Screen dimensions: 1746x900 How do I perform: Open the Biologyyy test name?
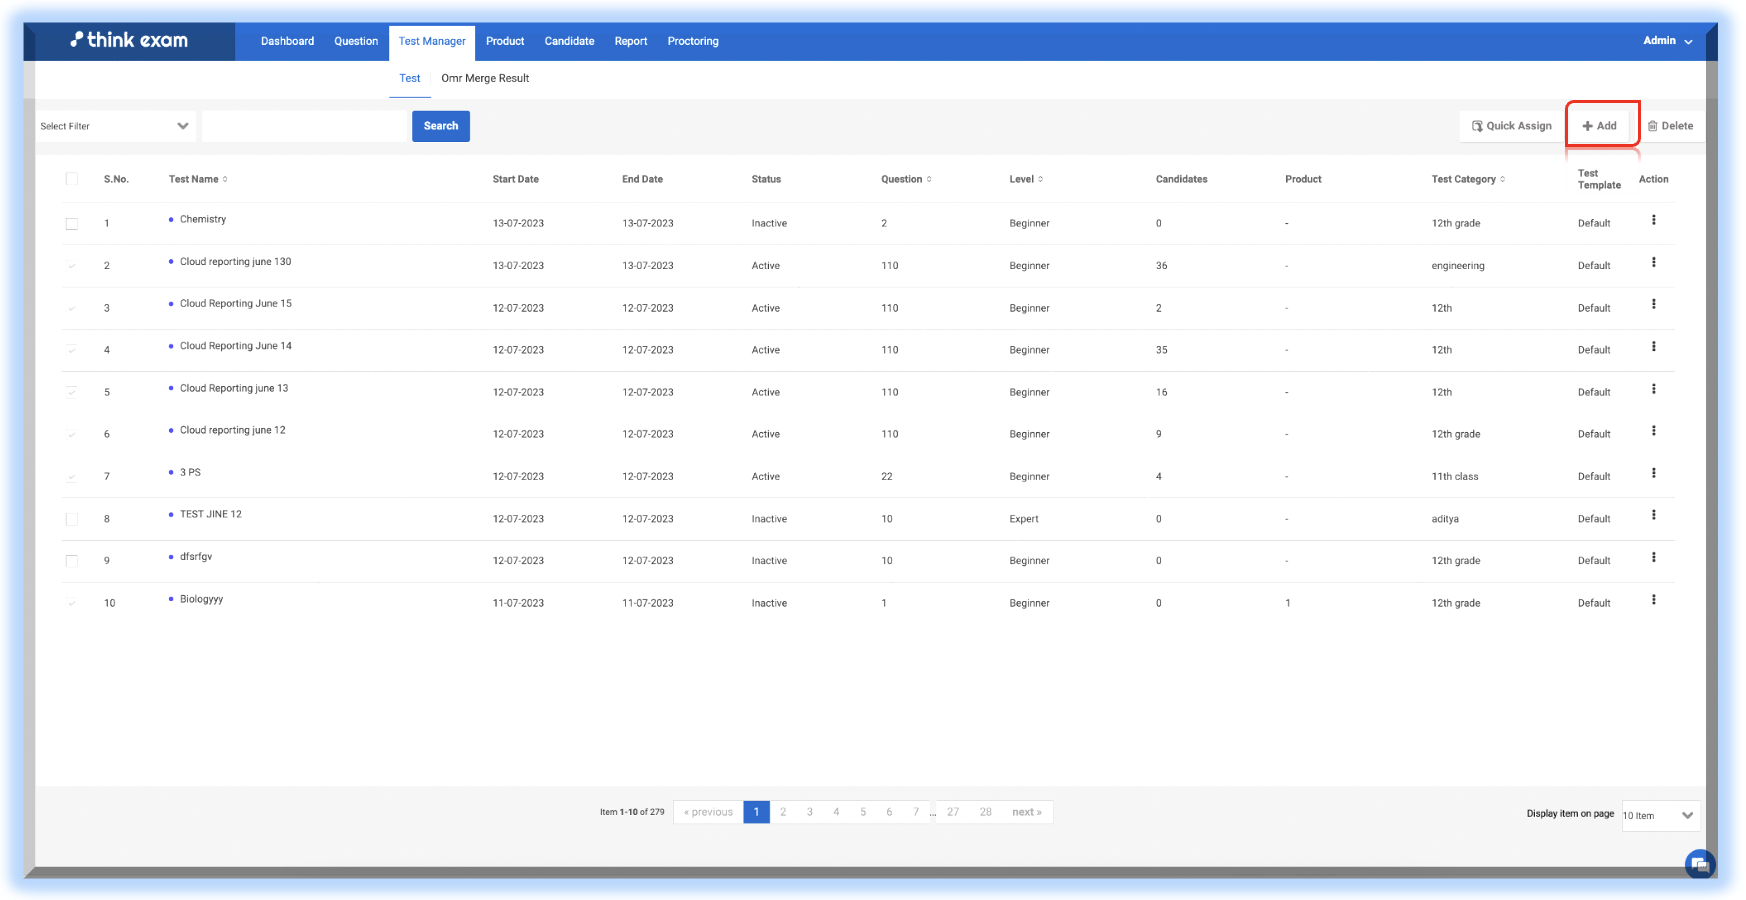pos(201,599)
